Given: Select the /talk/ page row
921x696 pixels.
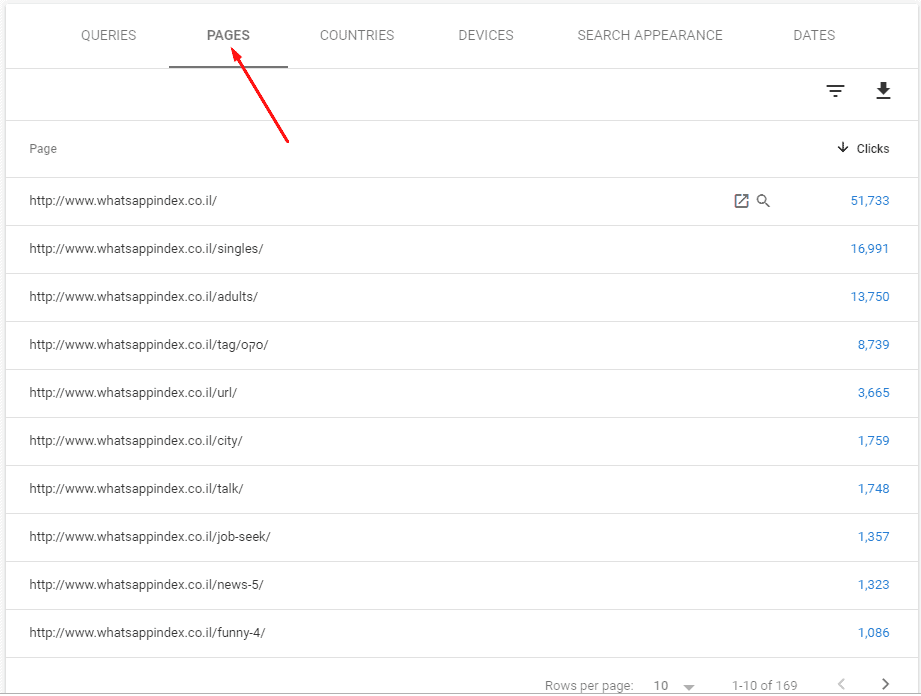Looking at the screenshot, I should click(462, 489).
